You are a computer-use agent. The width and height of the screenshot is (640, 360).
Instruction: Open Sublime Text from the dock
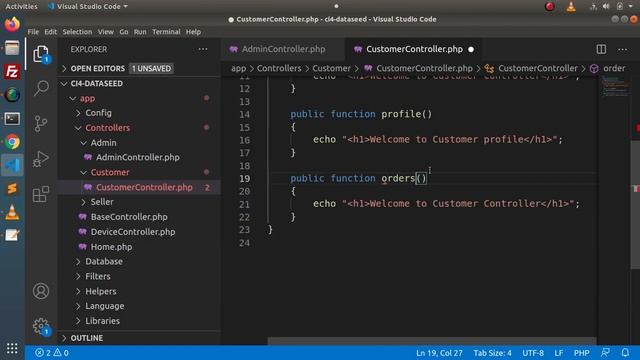[x=12, y=189]
